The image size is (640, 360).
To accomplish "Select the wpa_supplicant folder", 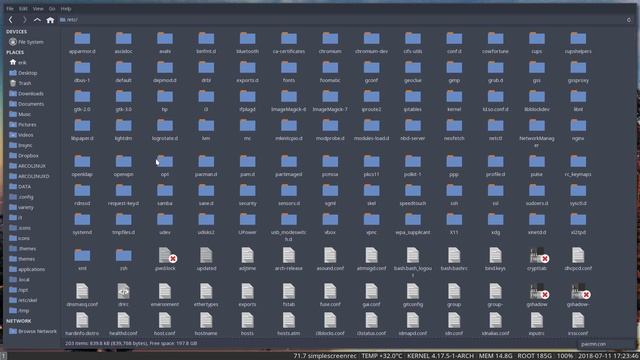I will click(413, 224).
